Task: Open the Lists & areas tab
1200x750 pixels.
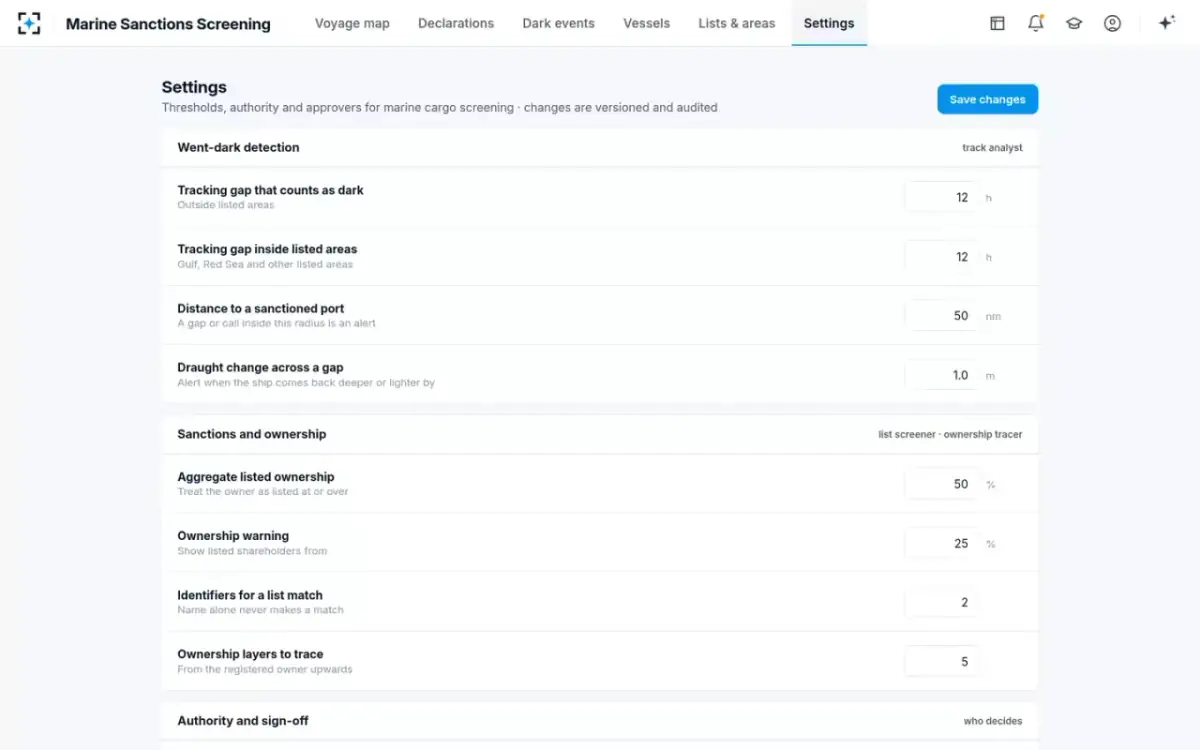Action: (737, 23)
